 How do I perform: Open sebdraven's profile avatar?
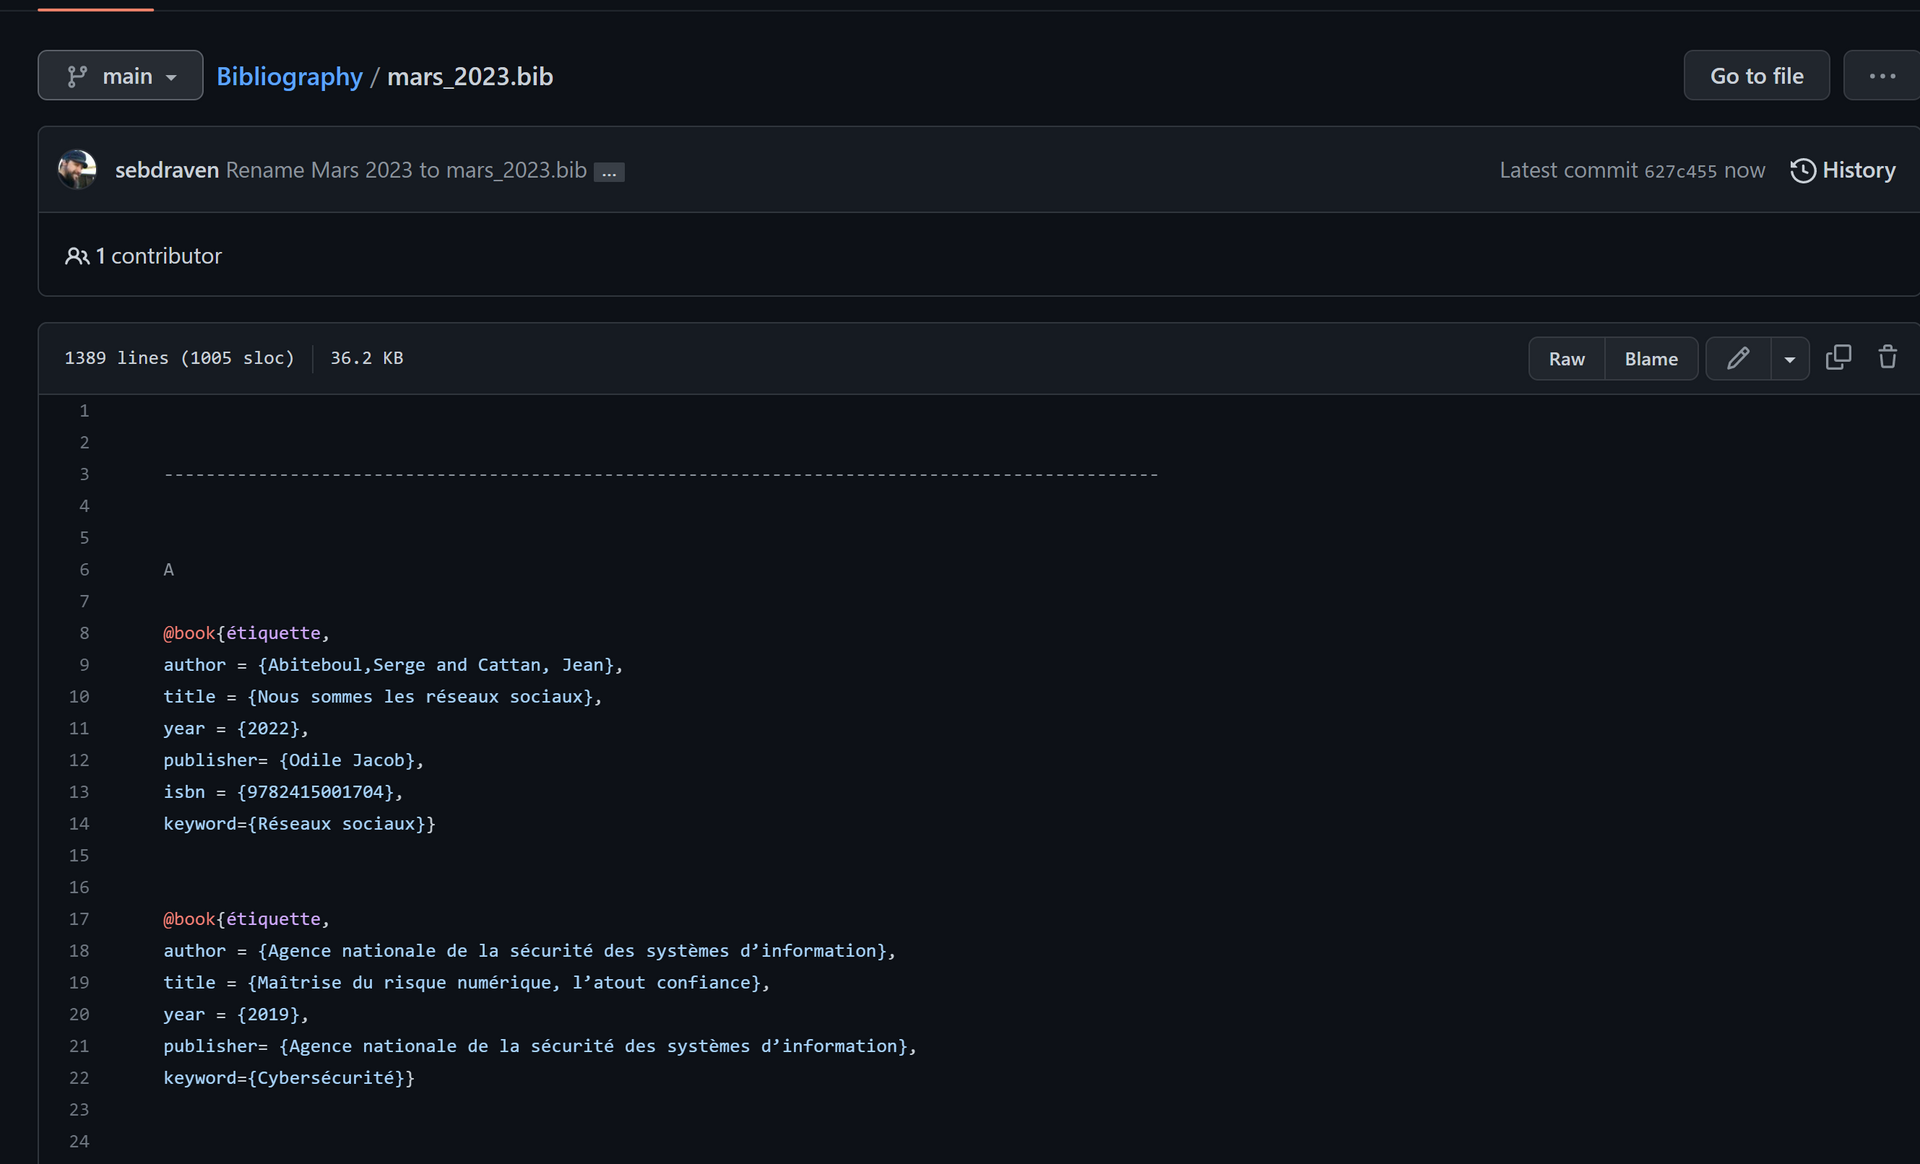click(77, 169)
